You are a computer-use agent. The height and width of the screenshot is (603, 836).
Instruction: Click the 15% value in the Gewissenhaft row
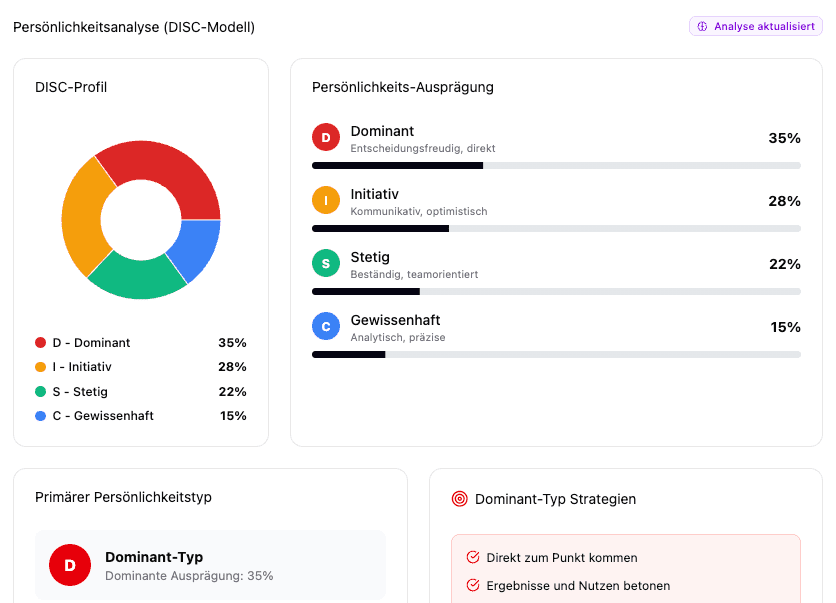(785, 327)
